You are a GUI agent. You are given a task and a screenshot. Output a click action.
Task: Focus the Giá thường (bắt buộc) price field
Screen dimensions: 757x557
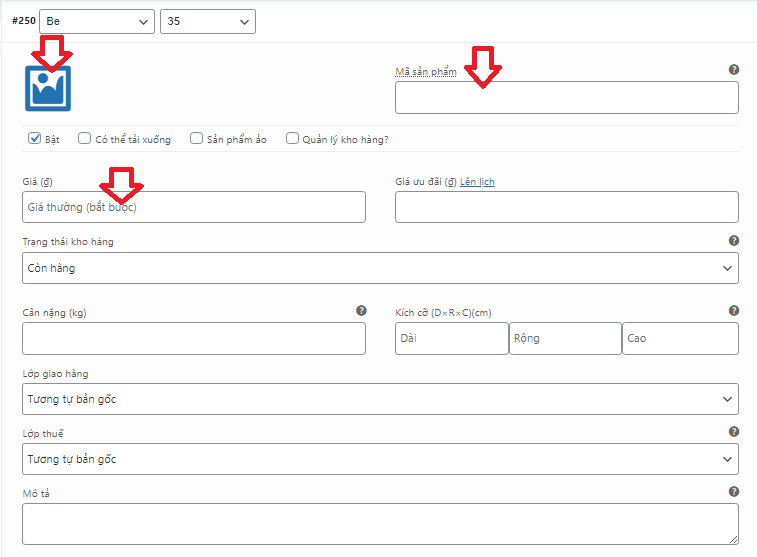click(193, 207)
